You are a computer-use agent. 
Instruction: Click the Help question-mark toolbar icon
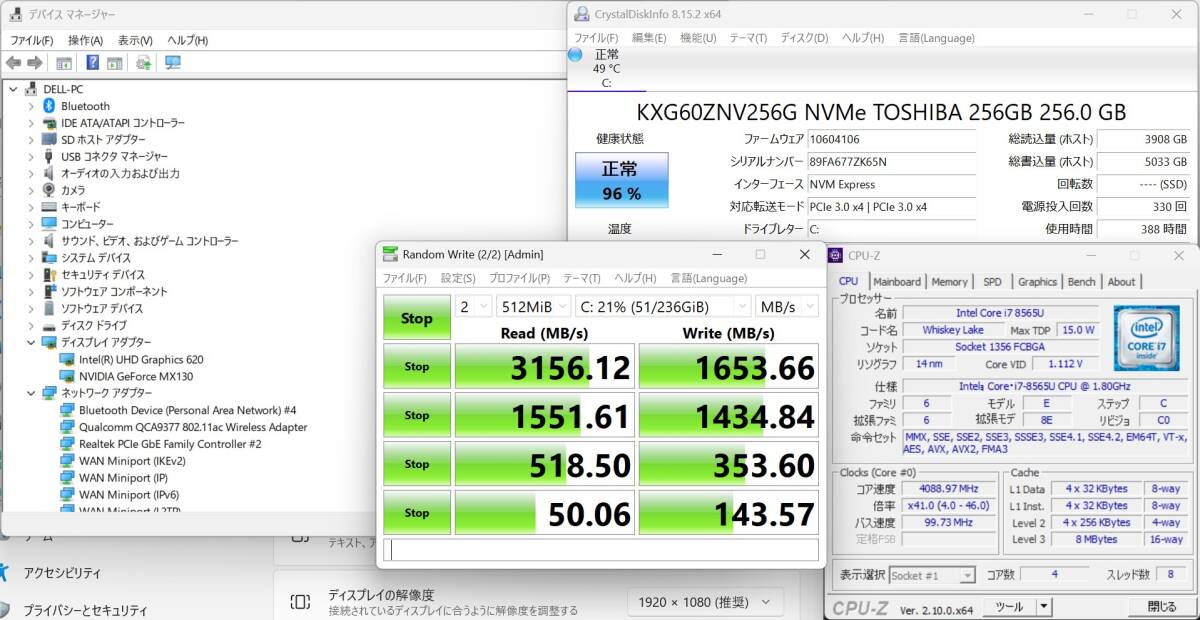click(x=92, y=63)
